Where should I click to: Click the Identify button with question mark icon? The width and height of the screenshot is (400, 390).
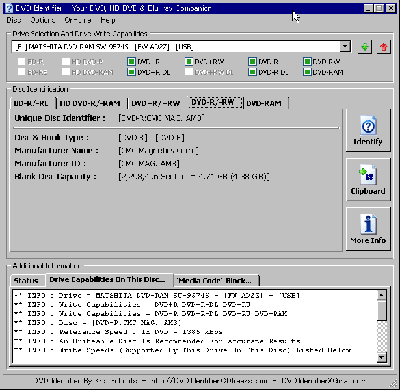[x=368, y=130]
